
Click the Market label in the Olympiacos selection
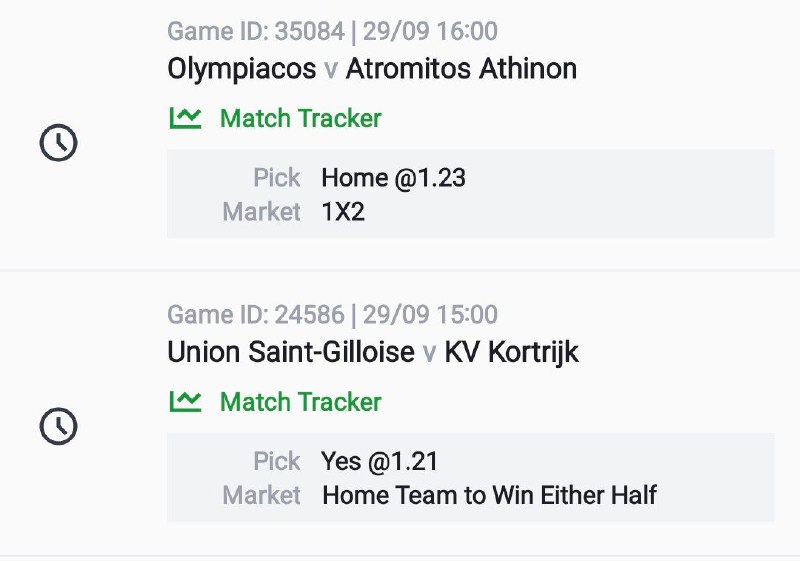261,212
